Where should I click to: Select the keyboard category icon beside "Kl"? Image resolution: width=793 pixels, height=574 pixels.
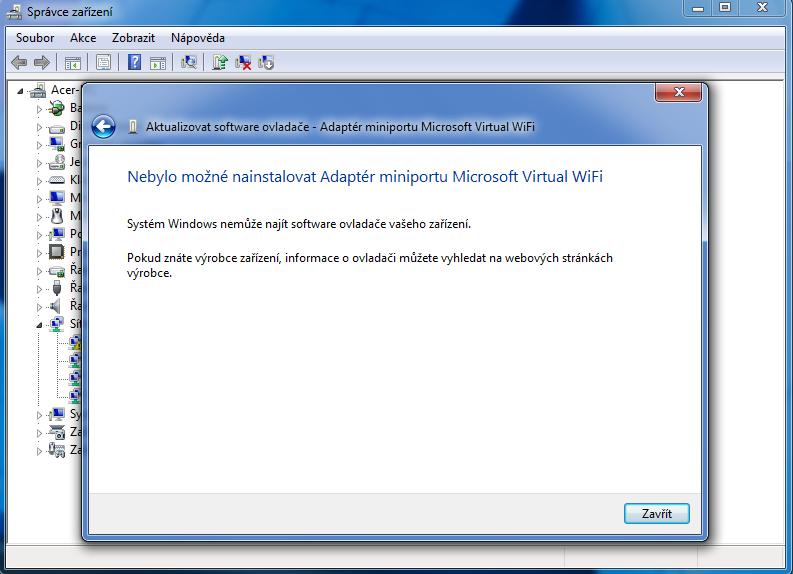pos(57,181)
